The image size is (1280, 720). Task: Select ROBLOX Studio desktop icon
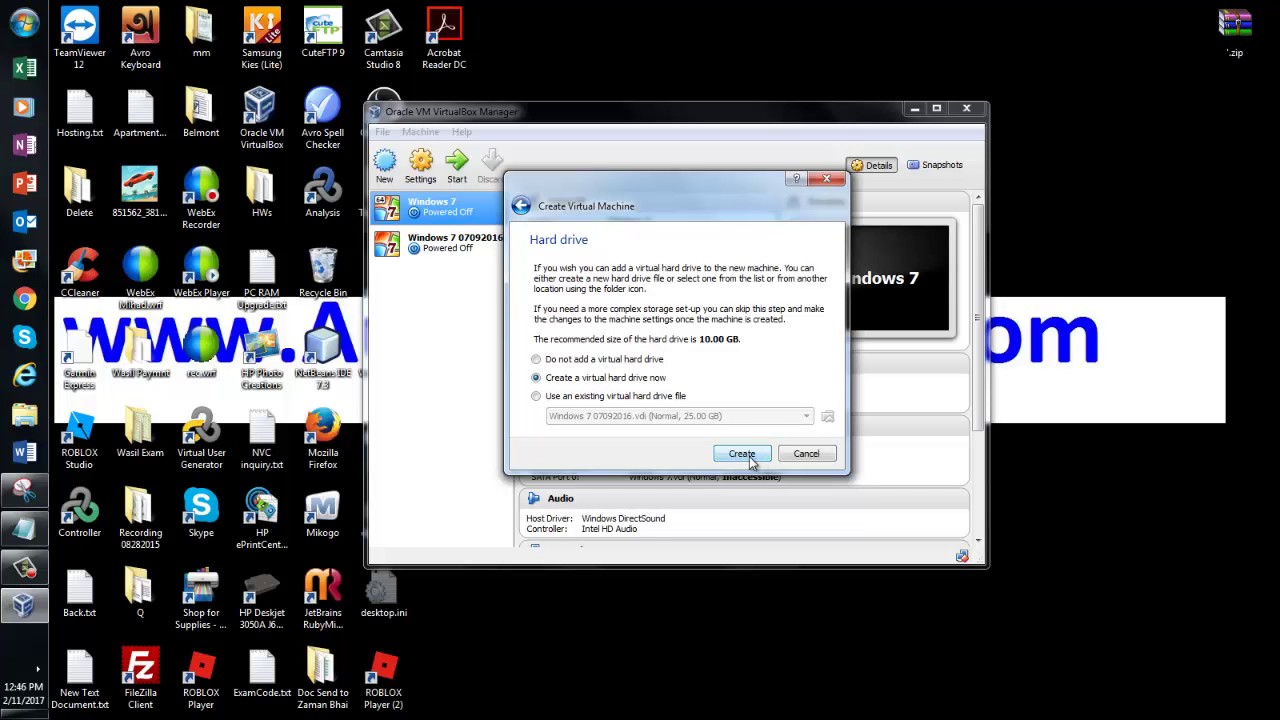[80, 439]
